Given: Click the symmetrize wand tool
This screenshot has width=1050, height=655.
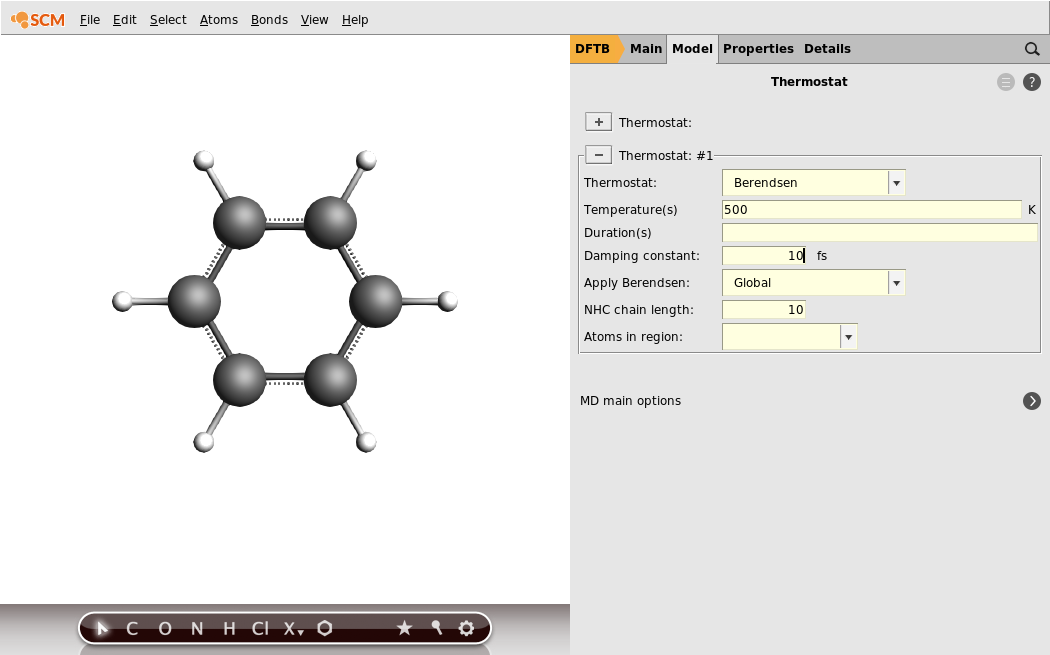Looking at the screenshot, I should (437, 628).
